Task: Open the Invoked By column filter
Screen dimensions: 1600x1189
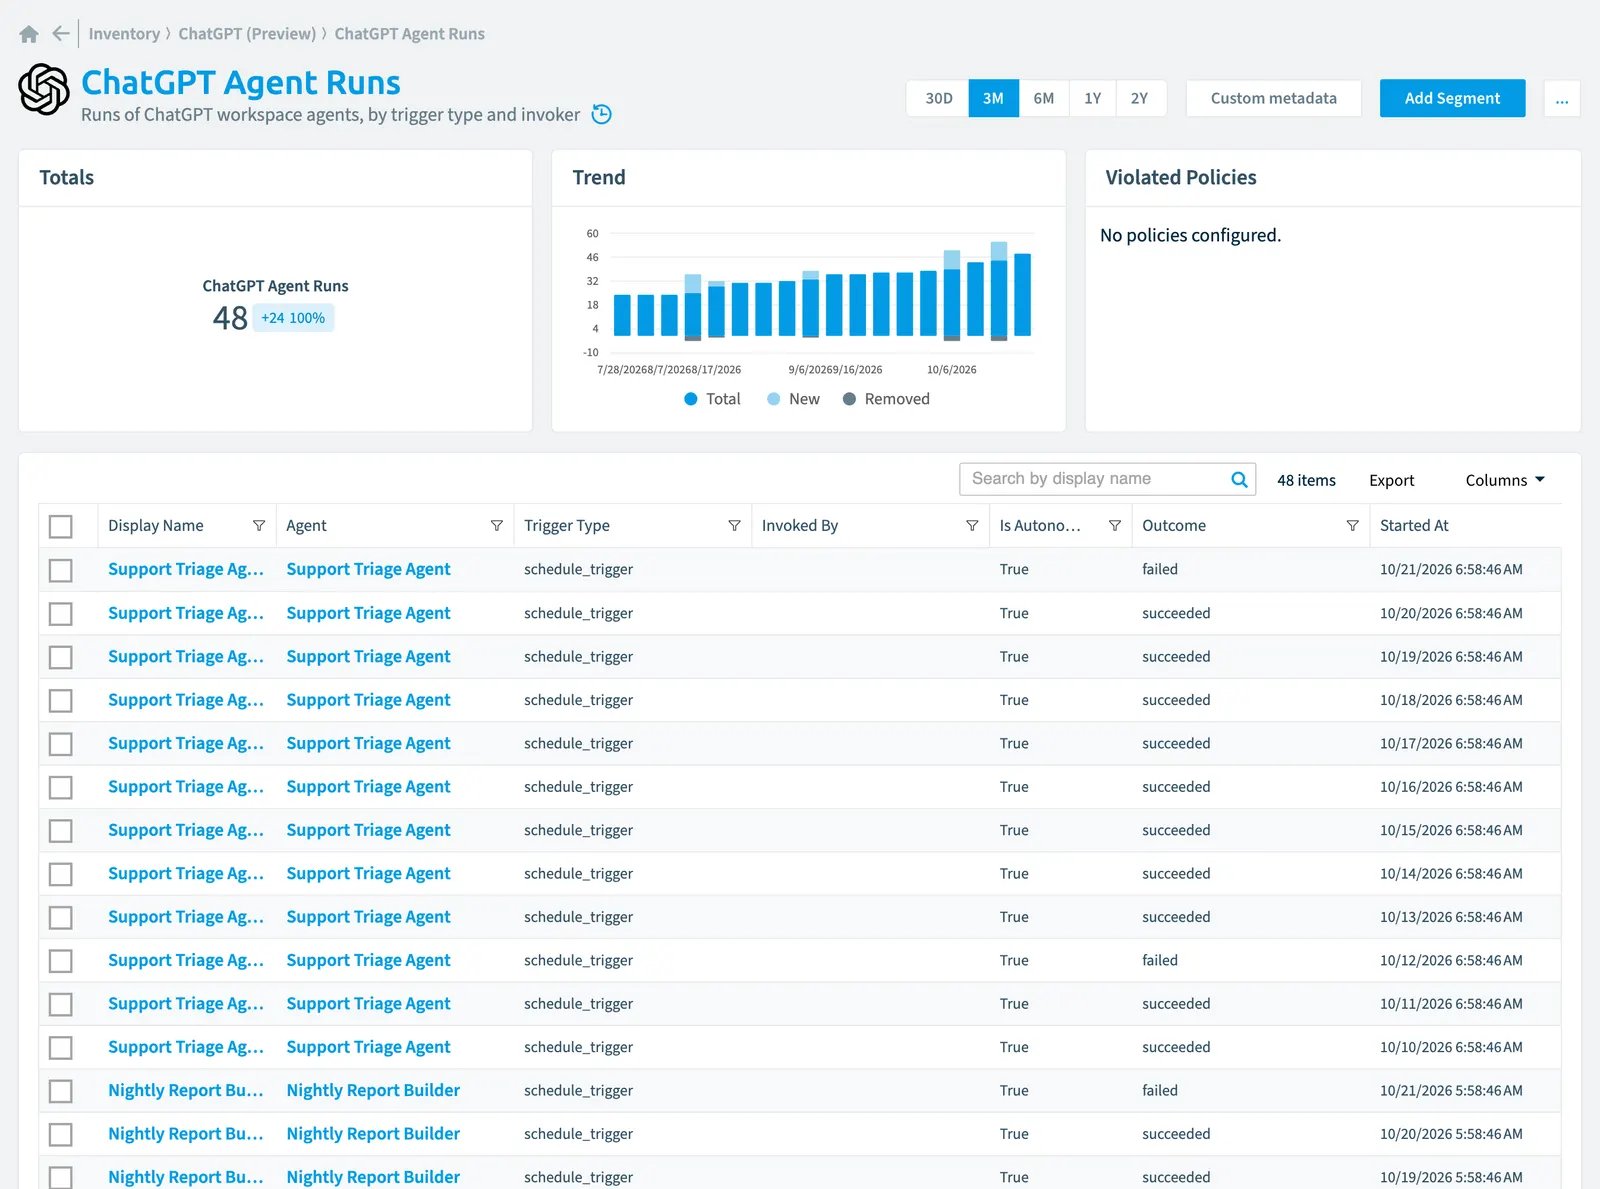Action: (x=972, y=526)
